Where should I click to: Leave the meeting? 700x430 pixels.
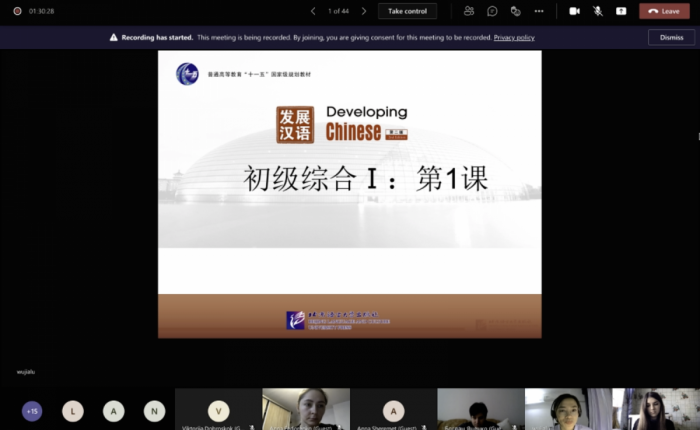664,11
